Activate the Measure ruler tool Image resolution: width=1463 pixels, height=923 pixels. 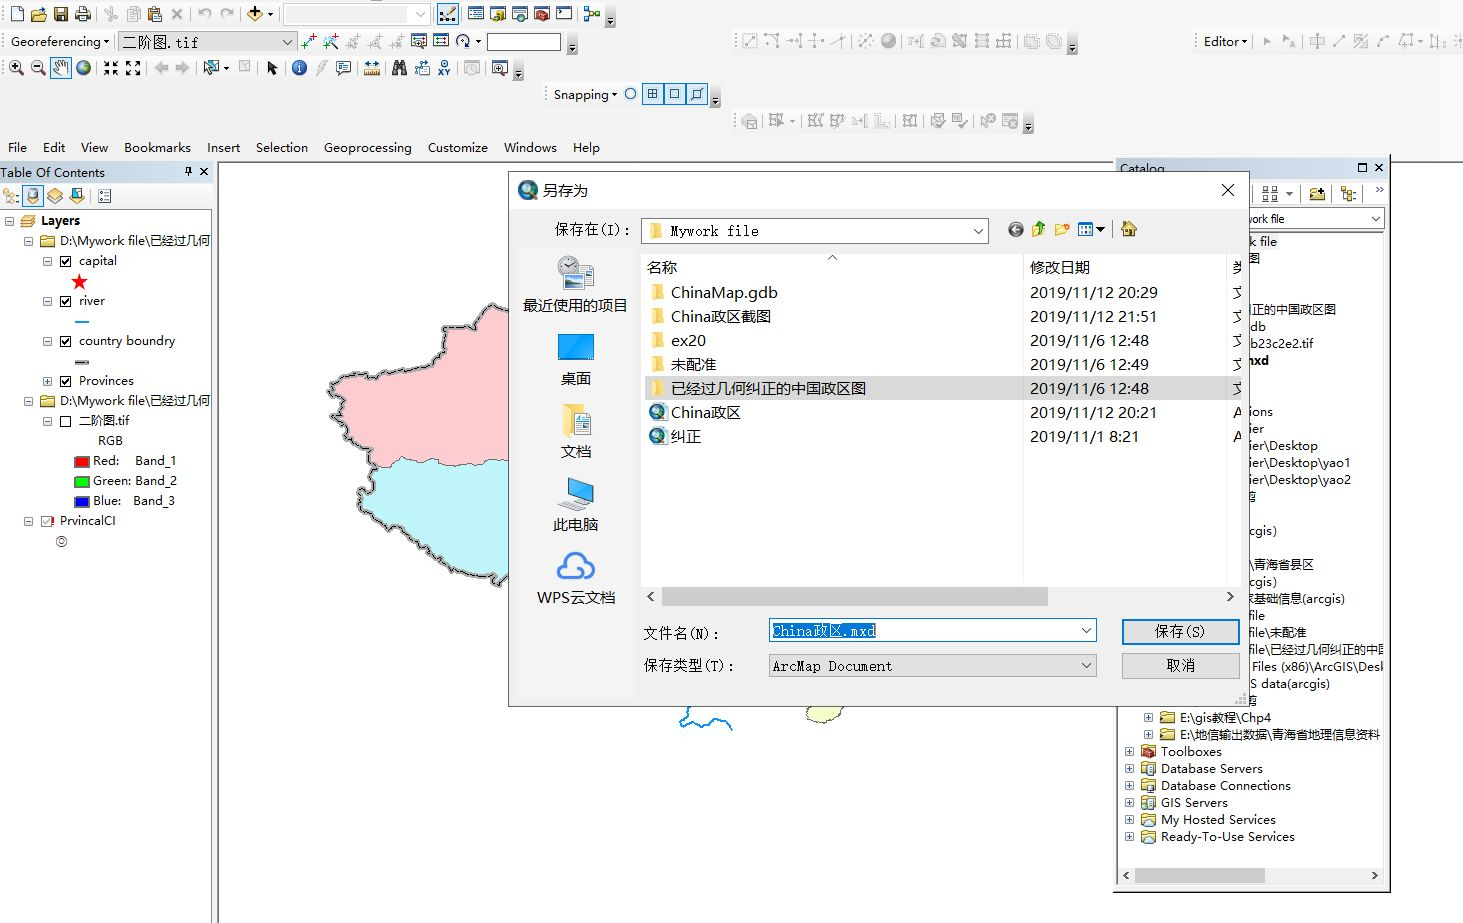point(372,68)
